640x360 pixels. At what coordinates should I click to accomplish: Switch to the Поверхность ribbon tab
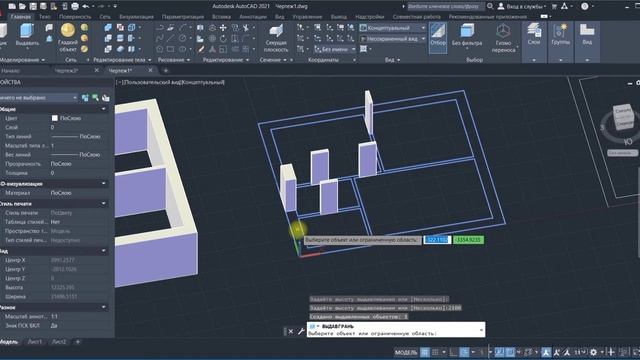click(75, 17)
